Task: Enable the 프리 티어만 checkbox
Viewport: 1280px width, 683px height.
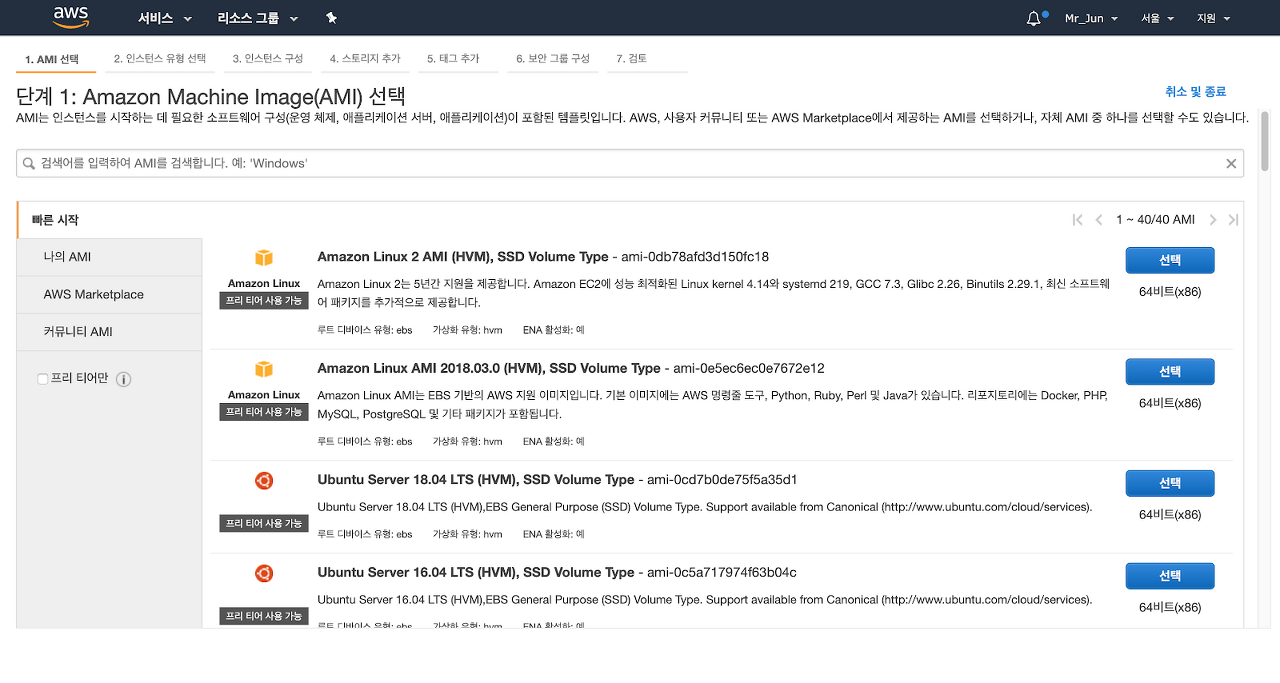Action: pos(42,379)
